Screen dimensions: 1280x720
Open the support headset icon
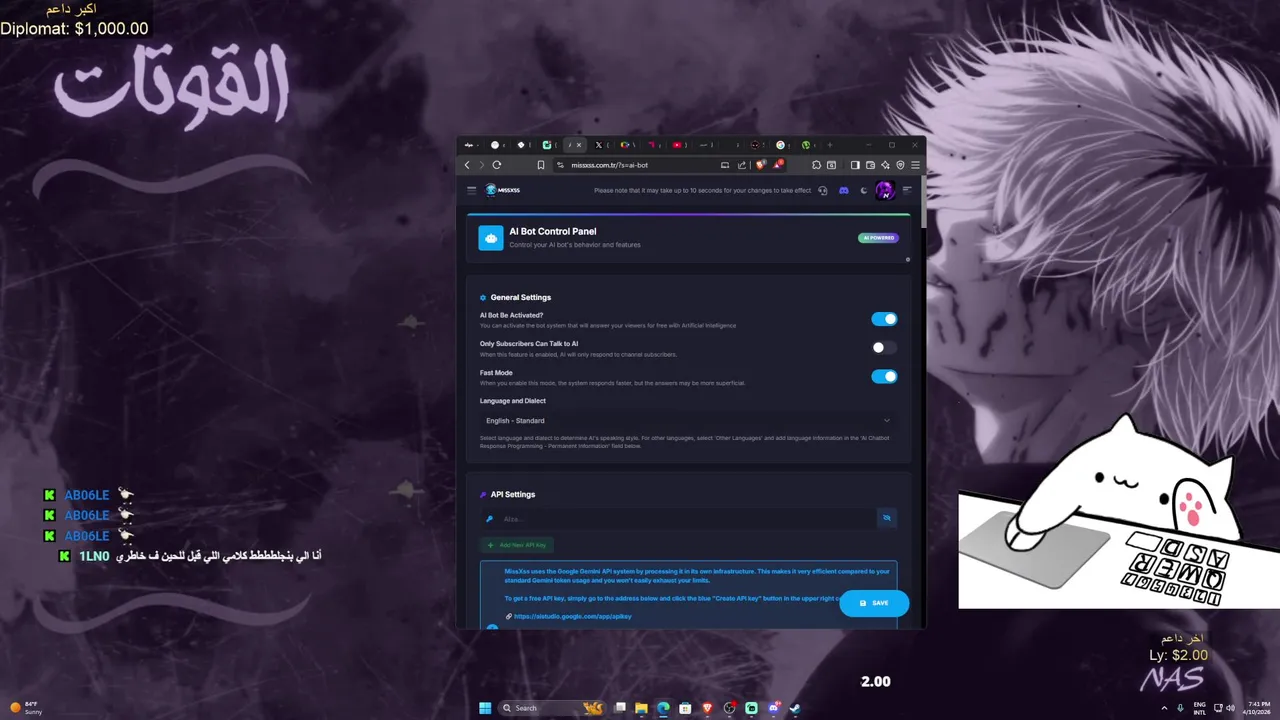pyautogui.click(x=822, y=190)
